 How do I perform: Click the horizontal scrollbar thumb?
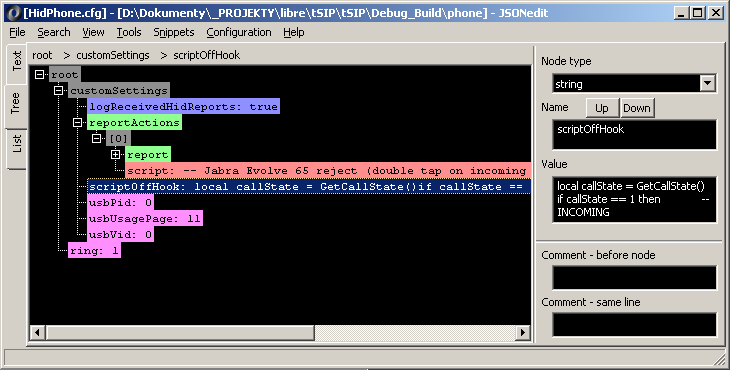(x=180, y=332)
